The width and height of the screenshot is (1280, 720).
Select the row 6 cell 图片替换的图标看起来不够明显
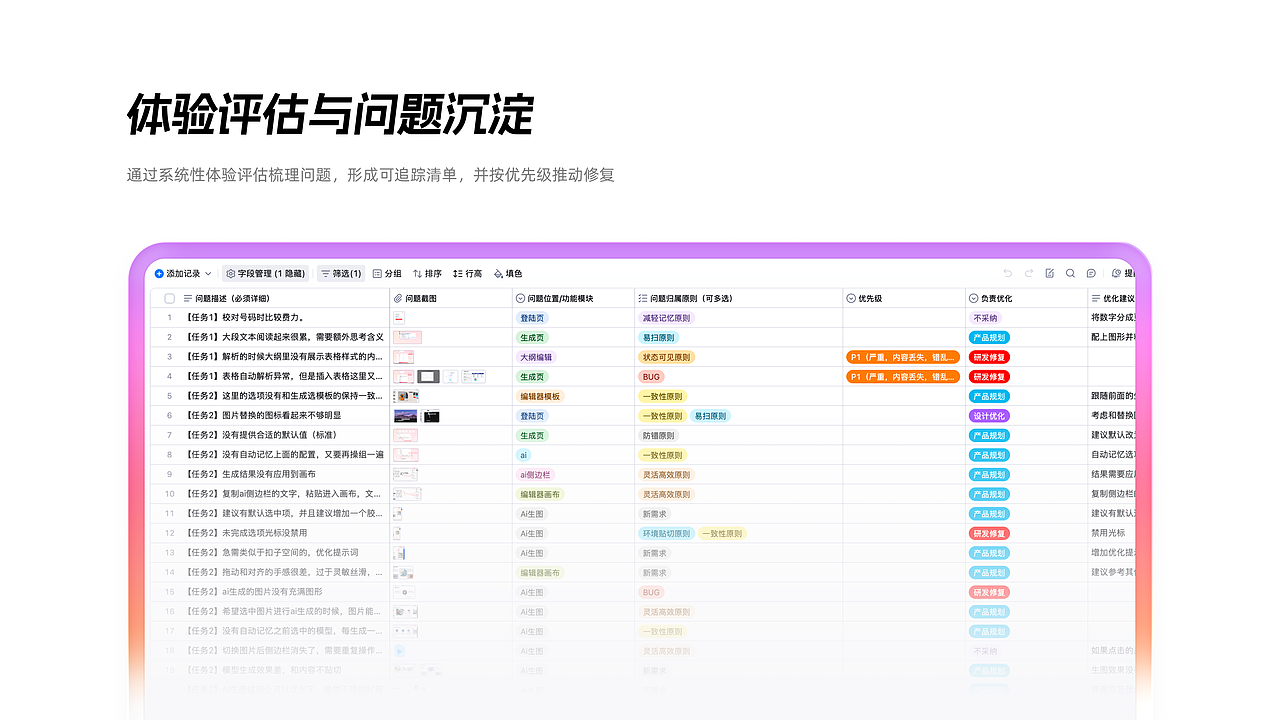click(285, 415)
